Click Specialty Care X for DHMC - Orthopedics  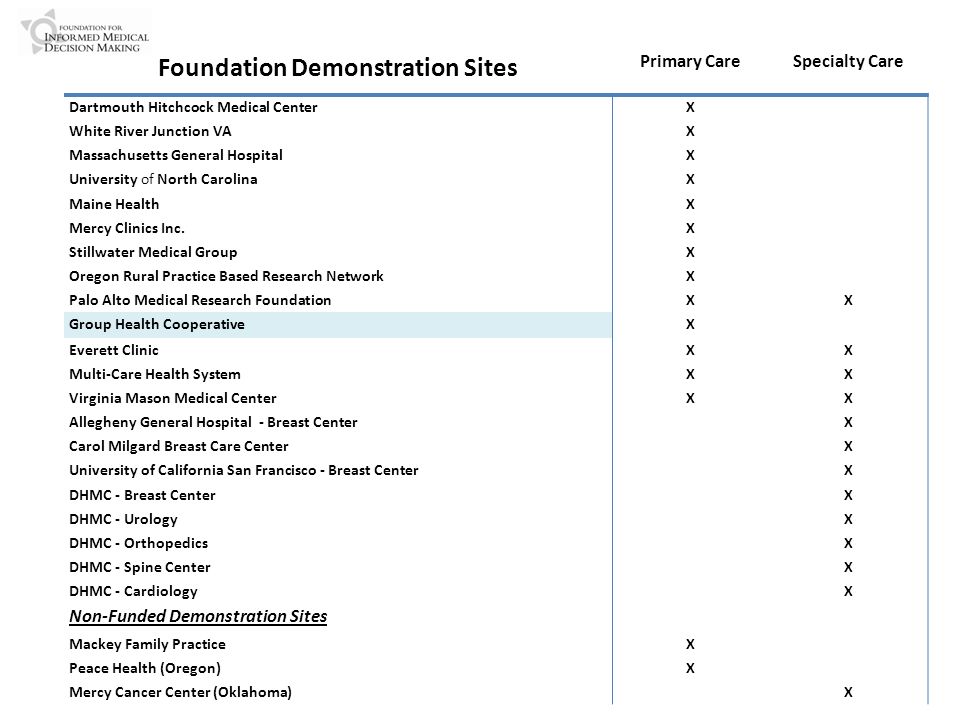pyautogui.click(x=848, y=543)
